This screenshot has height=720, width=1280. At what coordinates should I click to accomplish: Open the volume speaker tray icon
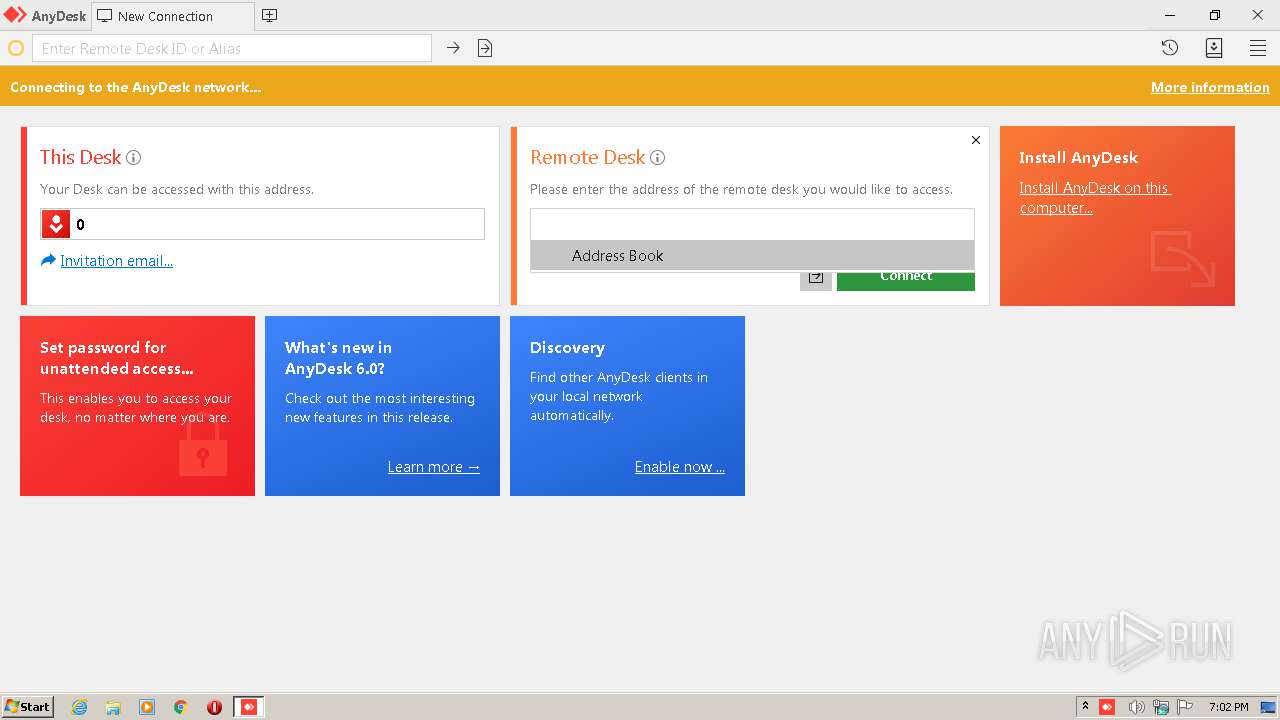pyautogui.click(x=1136, y=707)
